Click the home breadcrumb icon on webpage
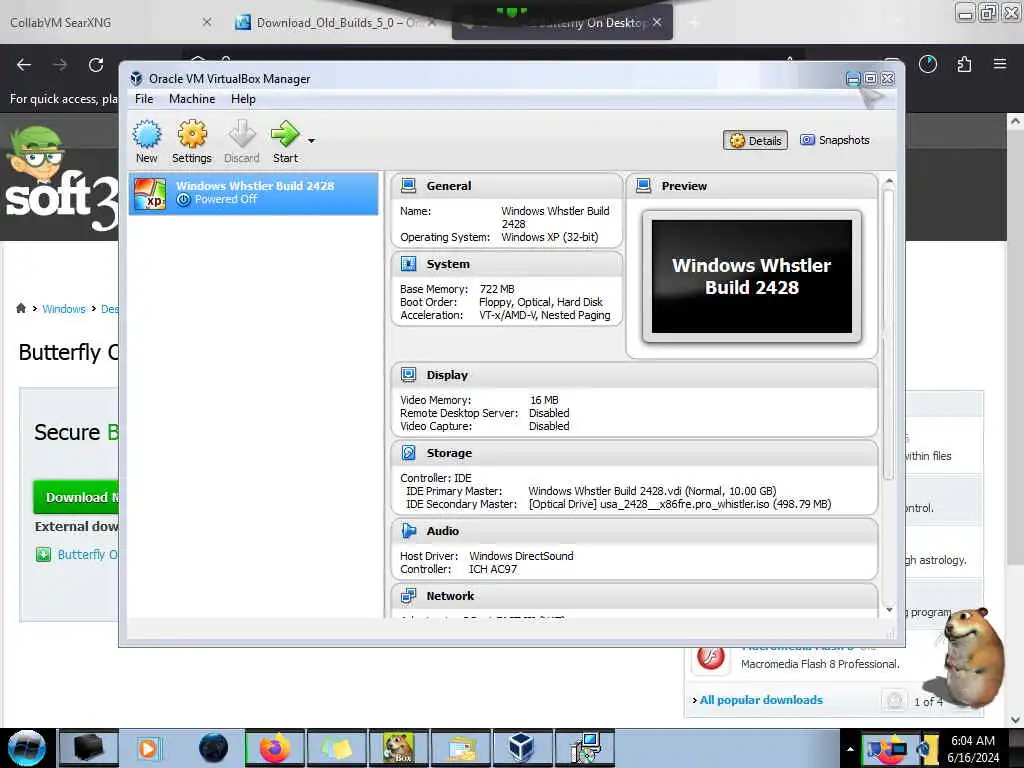Screen dimensions: 1024x768 [x=21, y=308]
